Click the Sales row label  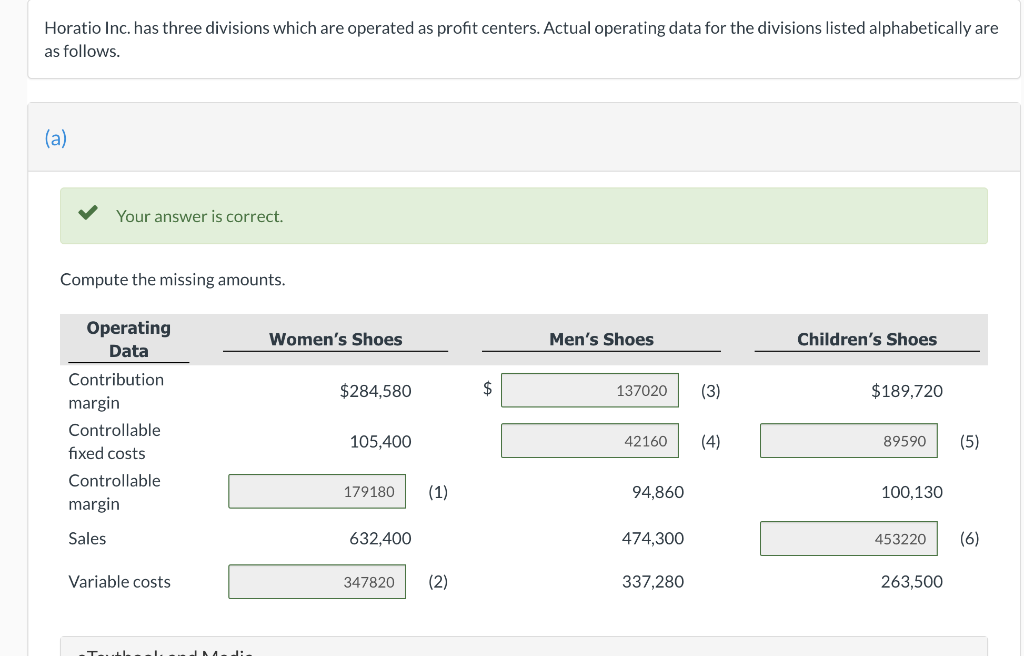pyautogui.click(x=87, y=539)
